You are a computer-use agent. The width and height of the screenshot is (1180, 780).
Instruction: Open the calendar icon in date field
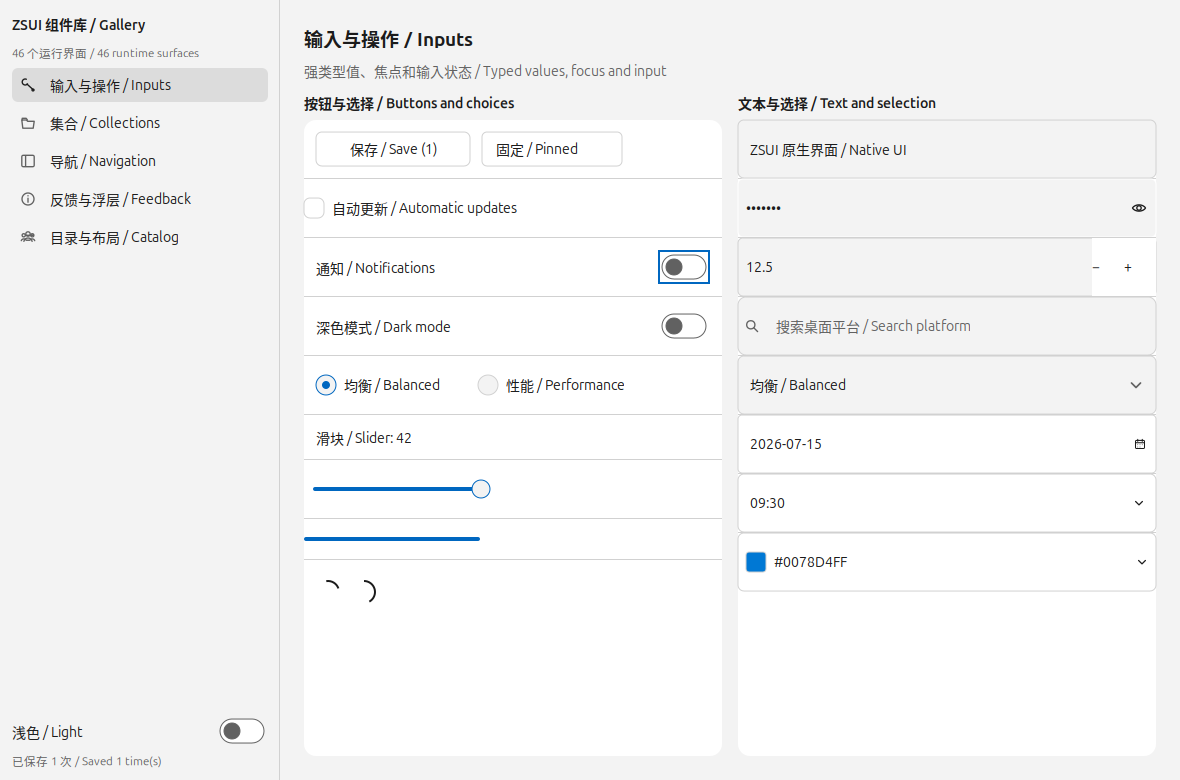(x=1139, y=444)
